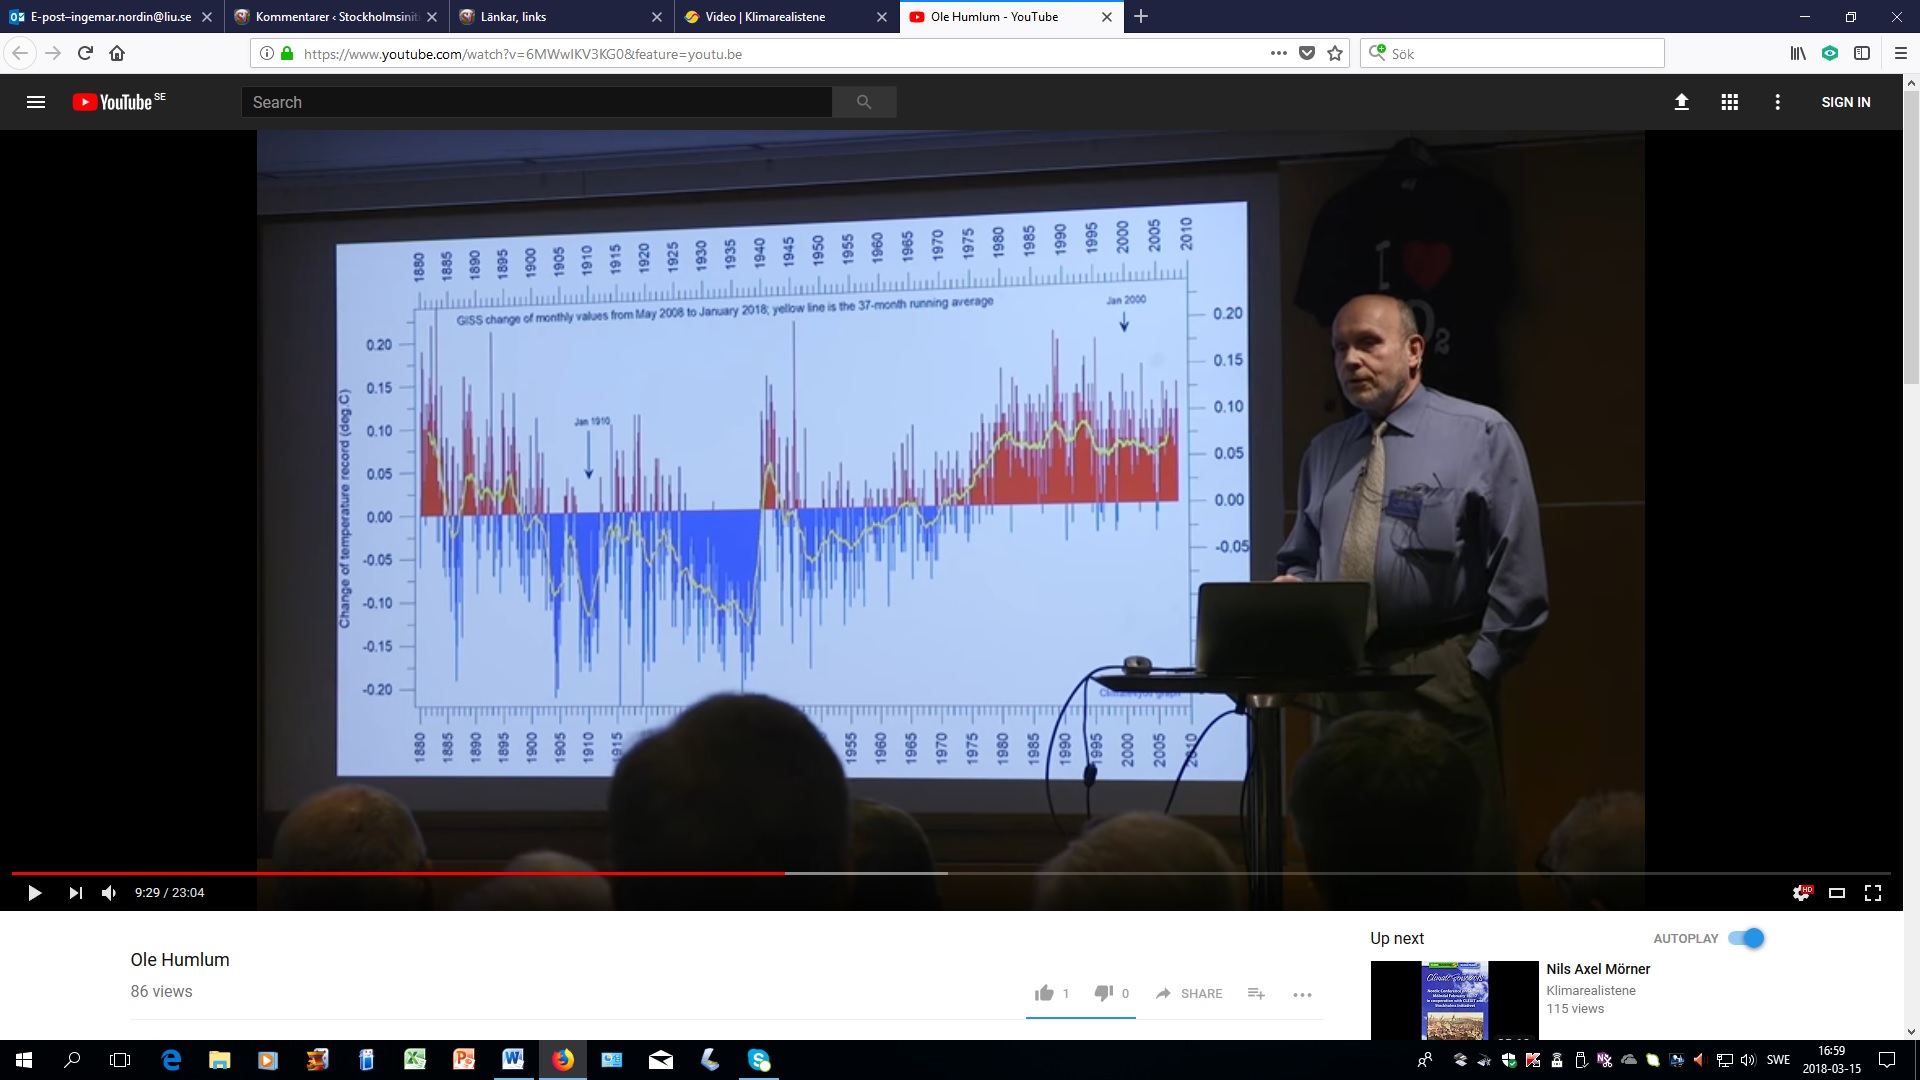Viewport: 1920px width, 1080px height.
Task: Click the Pocket save icon
Action: (1307, 53)
